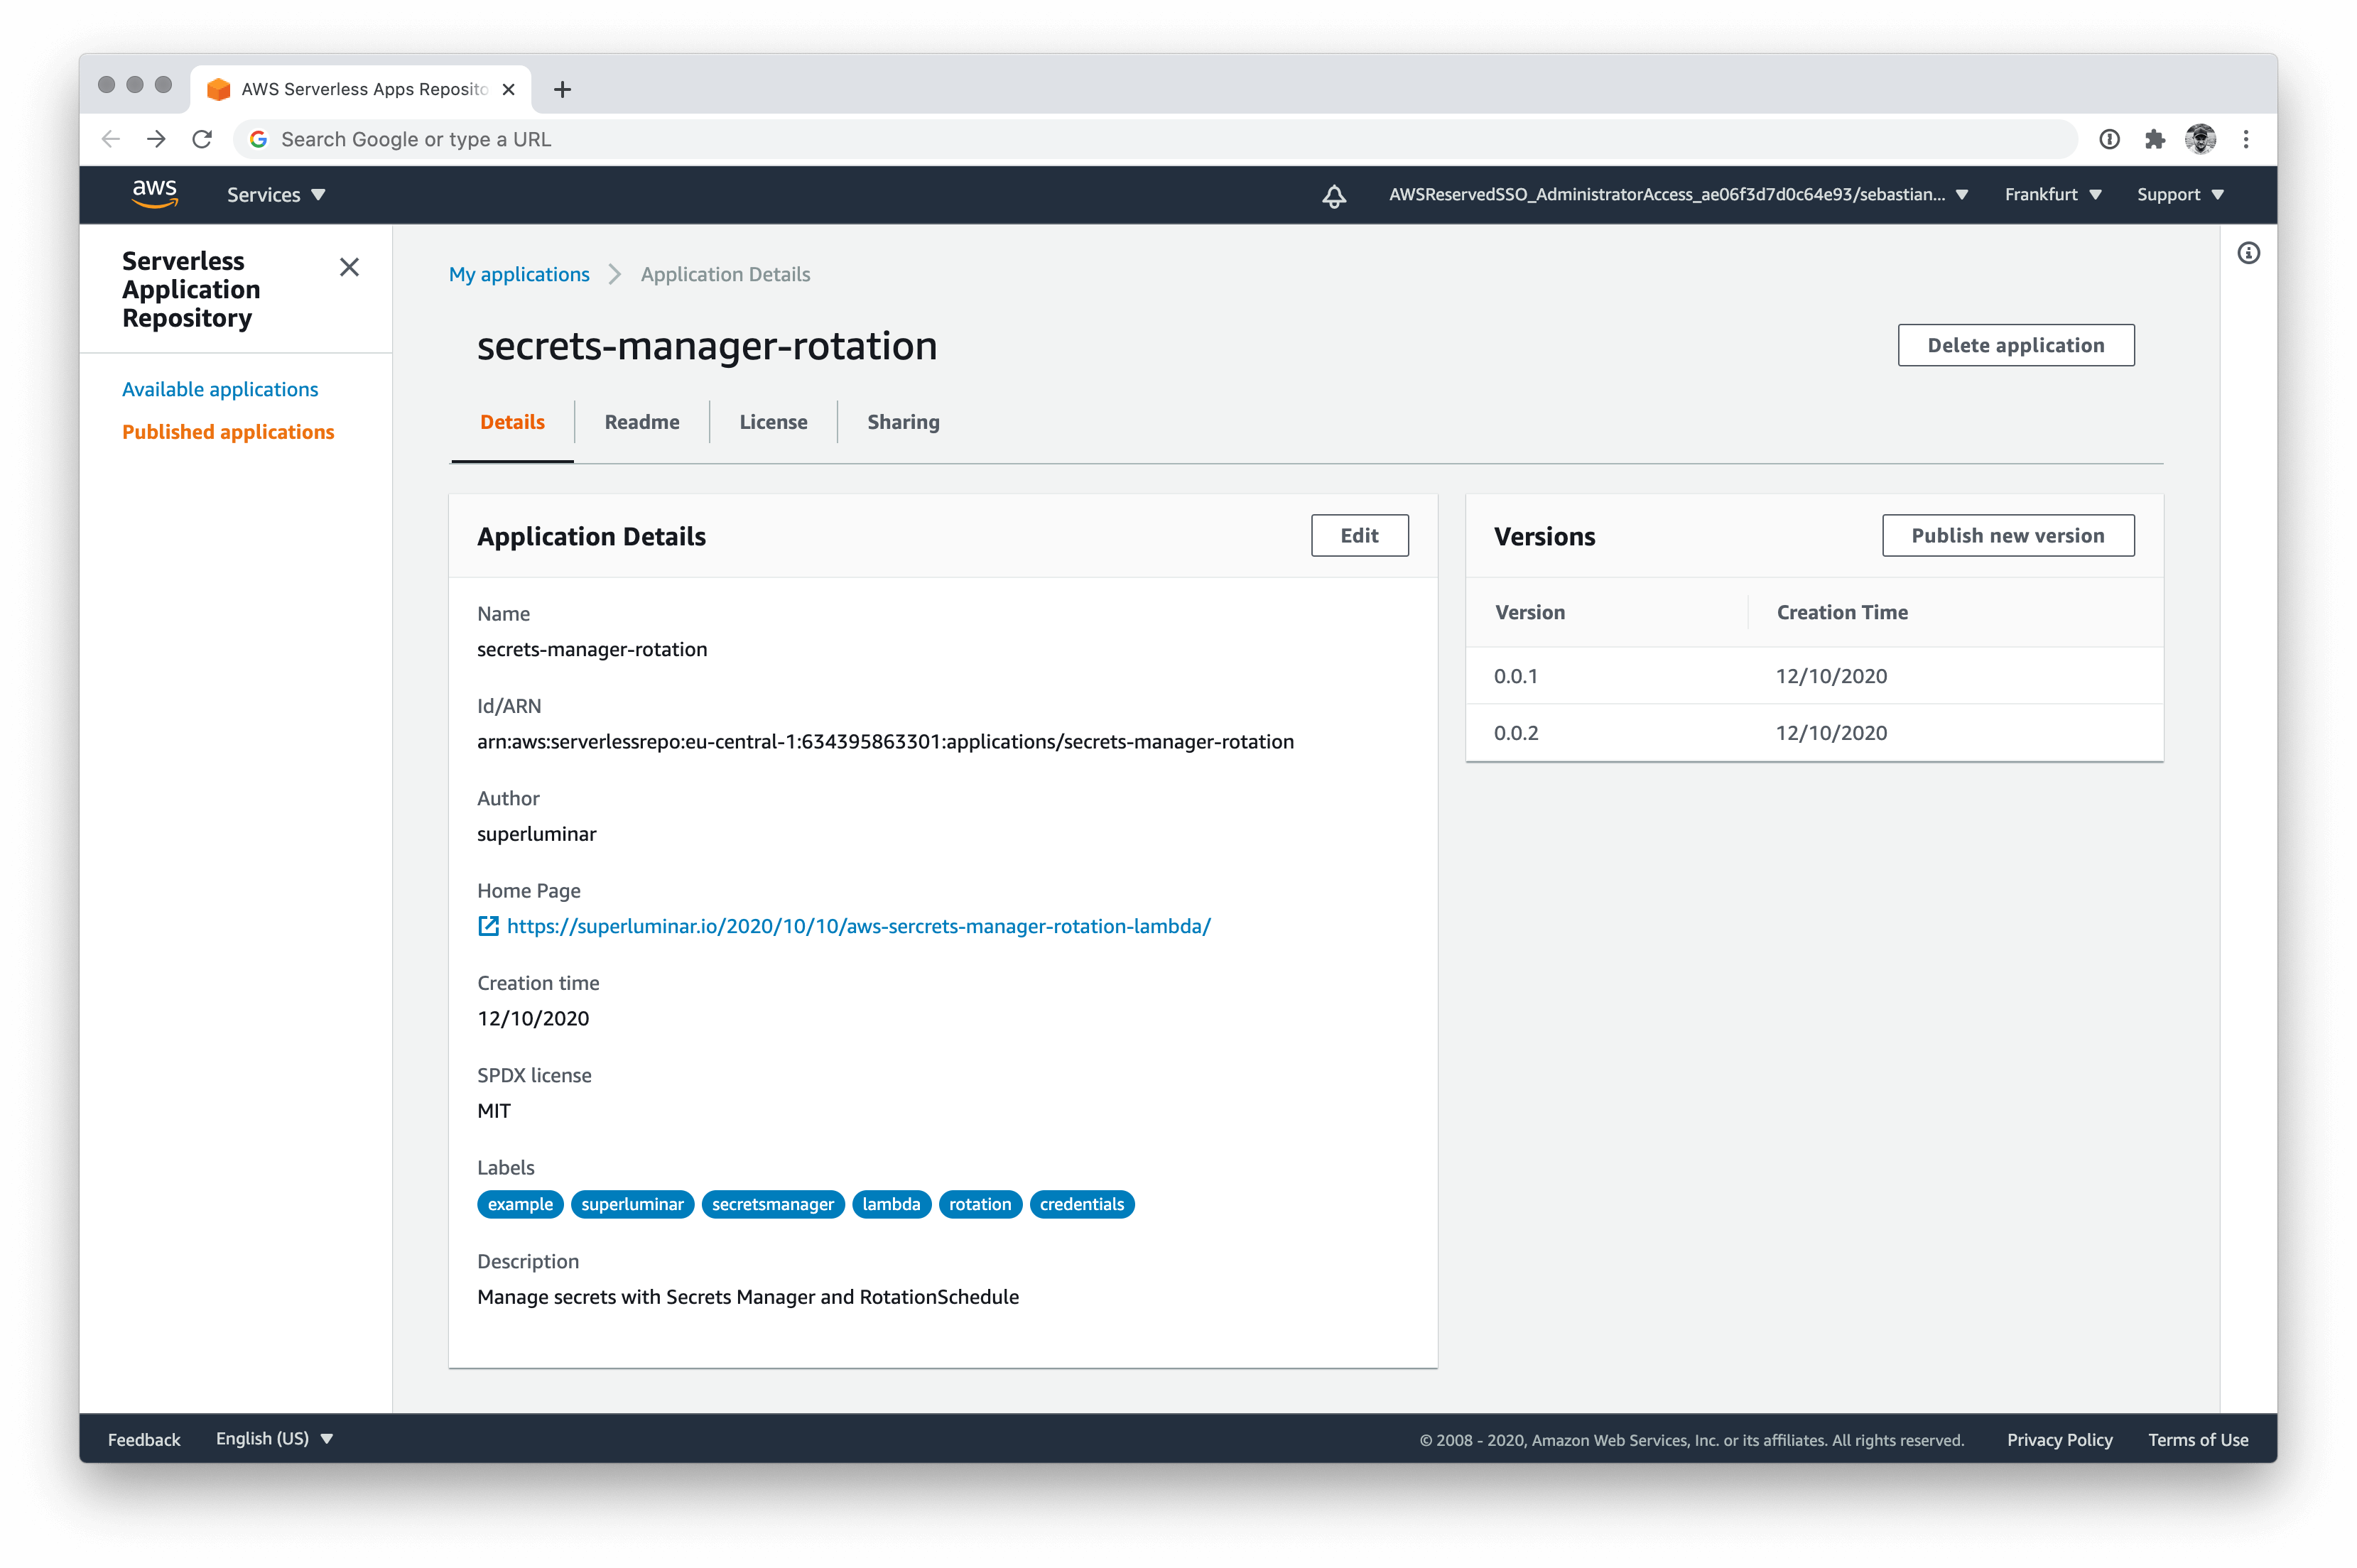The height and width of the screenshot is (1568, 2357).
Task: Click the profile avatar in the browser toolbar
Action: (x=2200, y=139)
